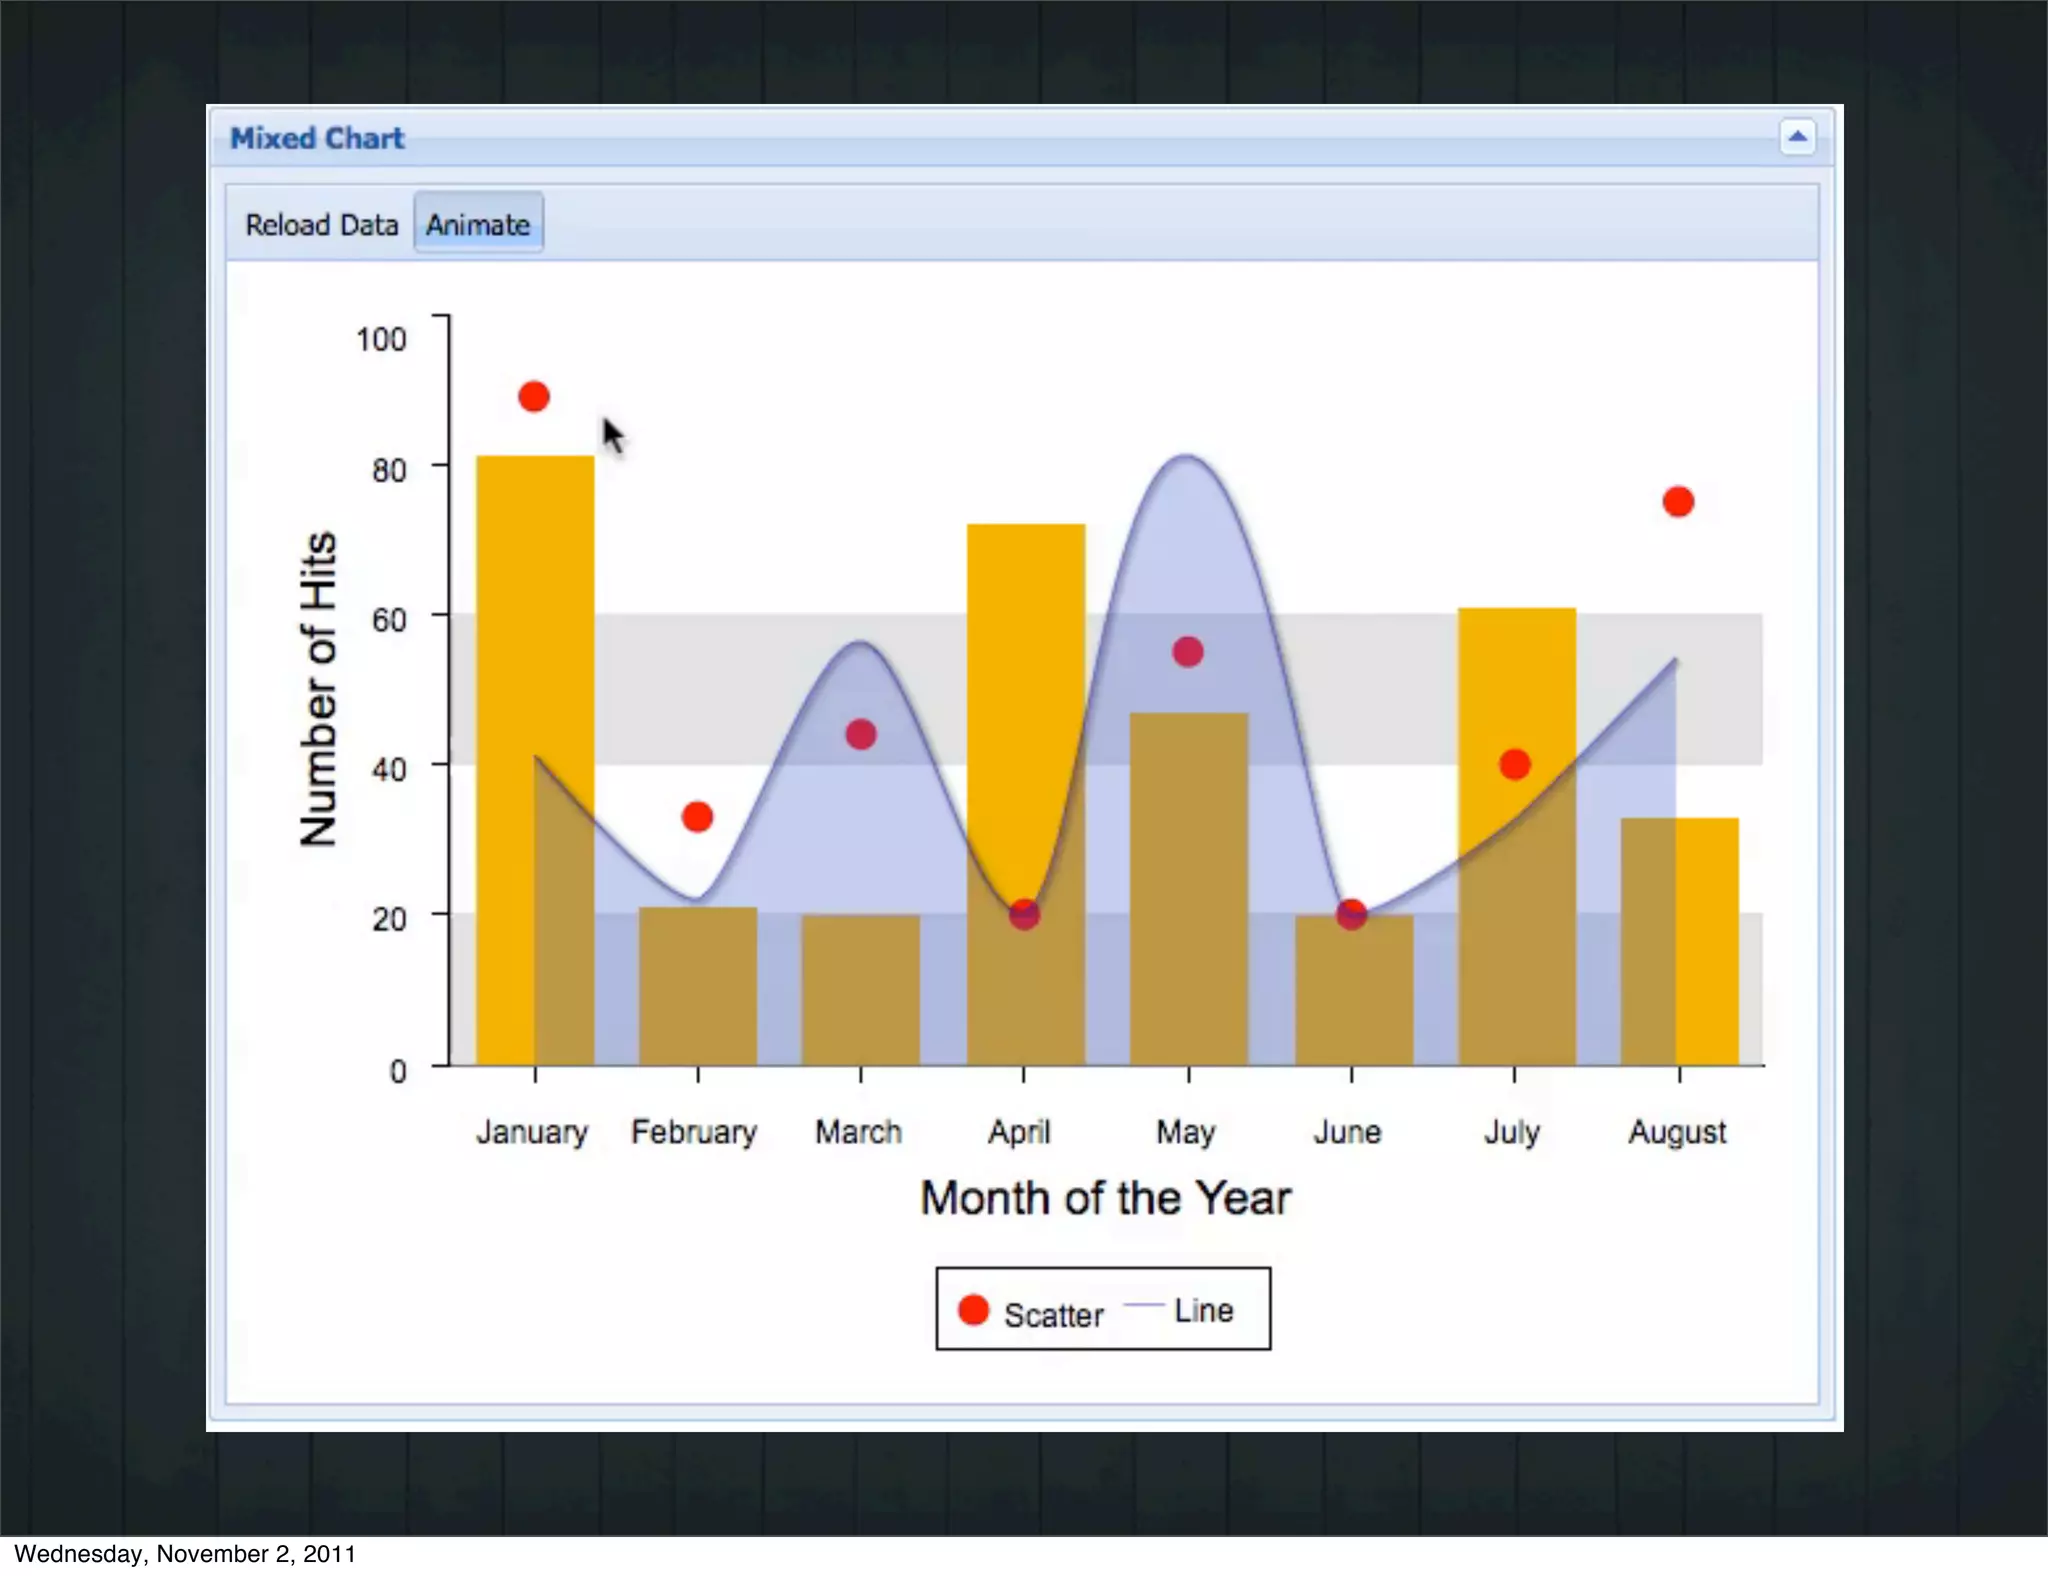2048x1576 pixels.
Task: Click the March scatter point
Action: 861,735
